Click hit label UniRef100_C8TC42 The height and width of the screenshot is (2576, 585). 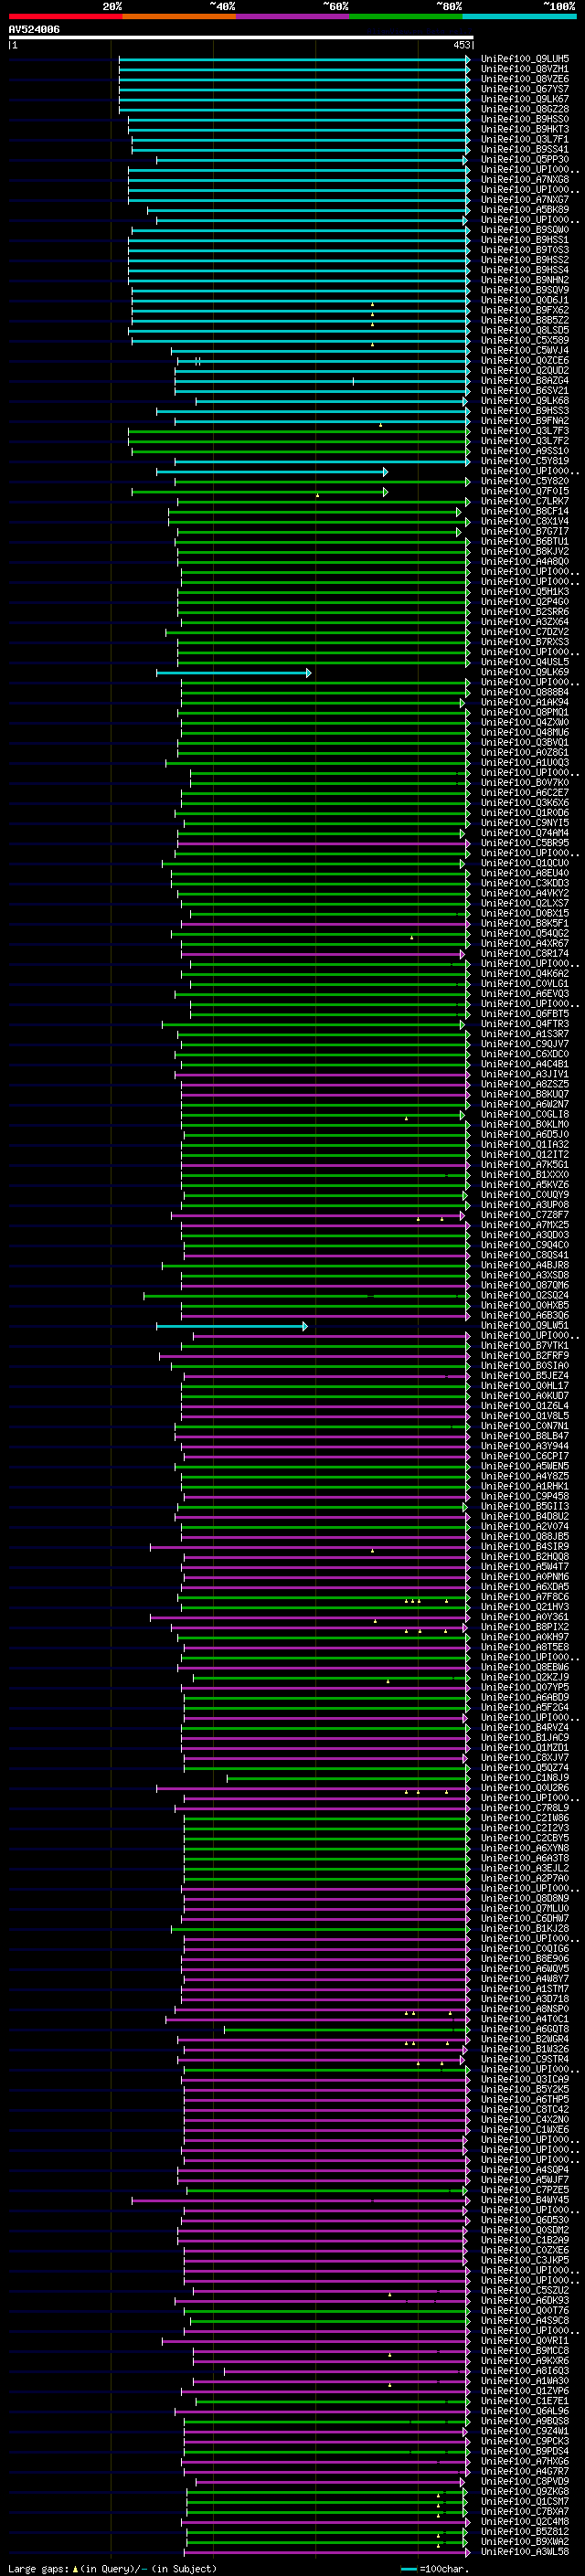[x=525, y=2109]
